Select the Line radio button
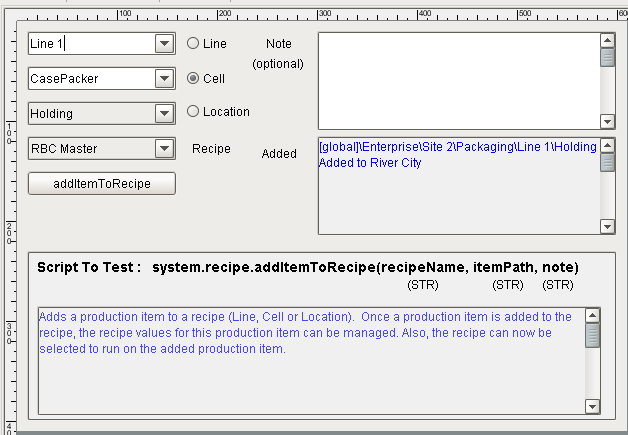Image resolution: width=628 pixels, height=435 pixels. point(193,44)
